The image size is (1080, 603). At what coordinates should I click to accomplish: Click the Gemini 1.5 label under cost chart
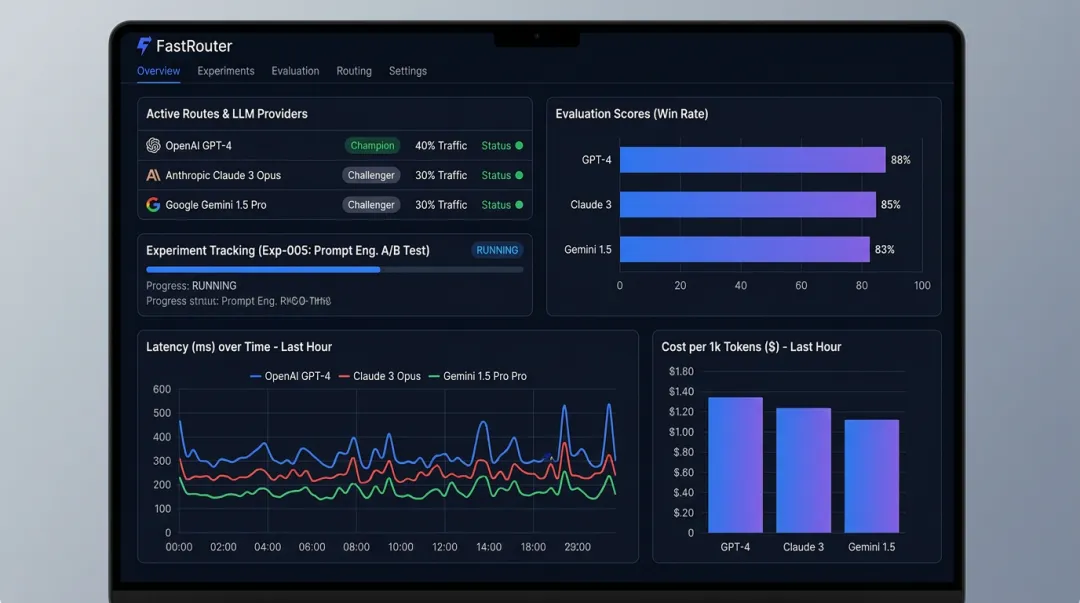(x=871, y=546)
